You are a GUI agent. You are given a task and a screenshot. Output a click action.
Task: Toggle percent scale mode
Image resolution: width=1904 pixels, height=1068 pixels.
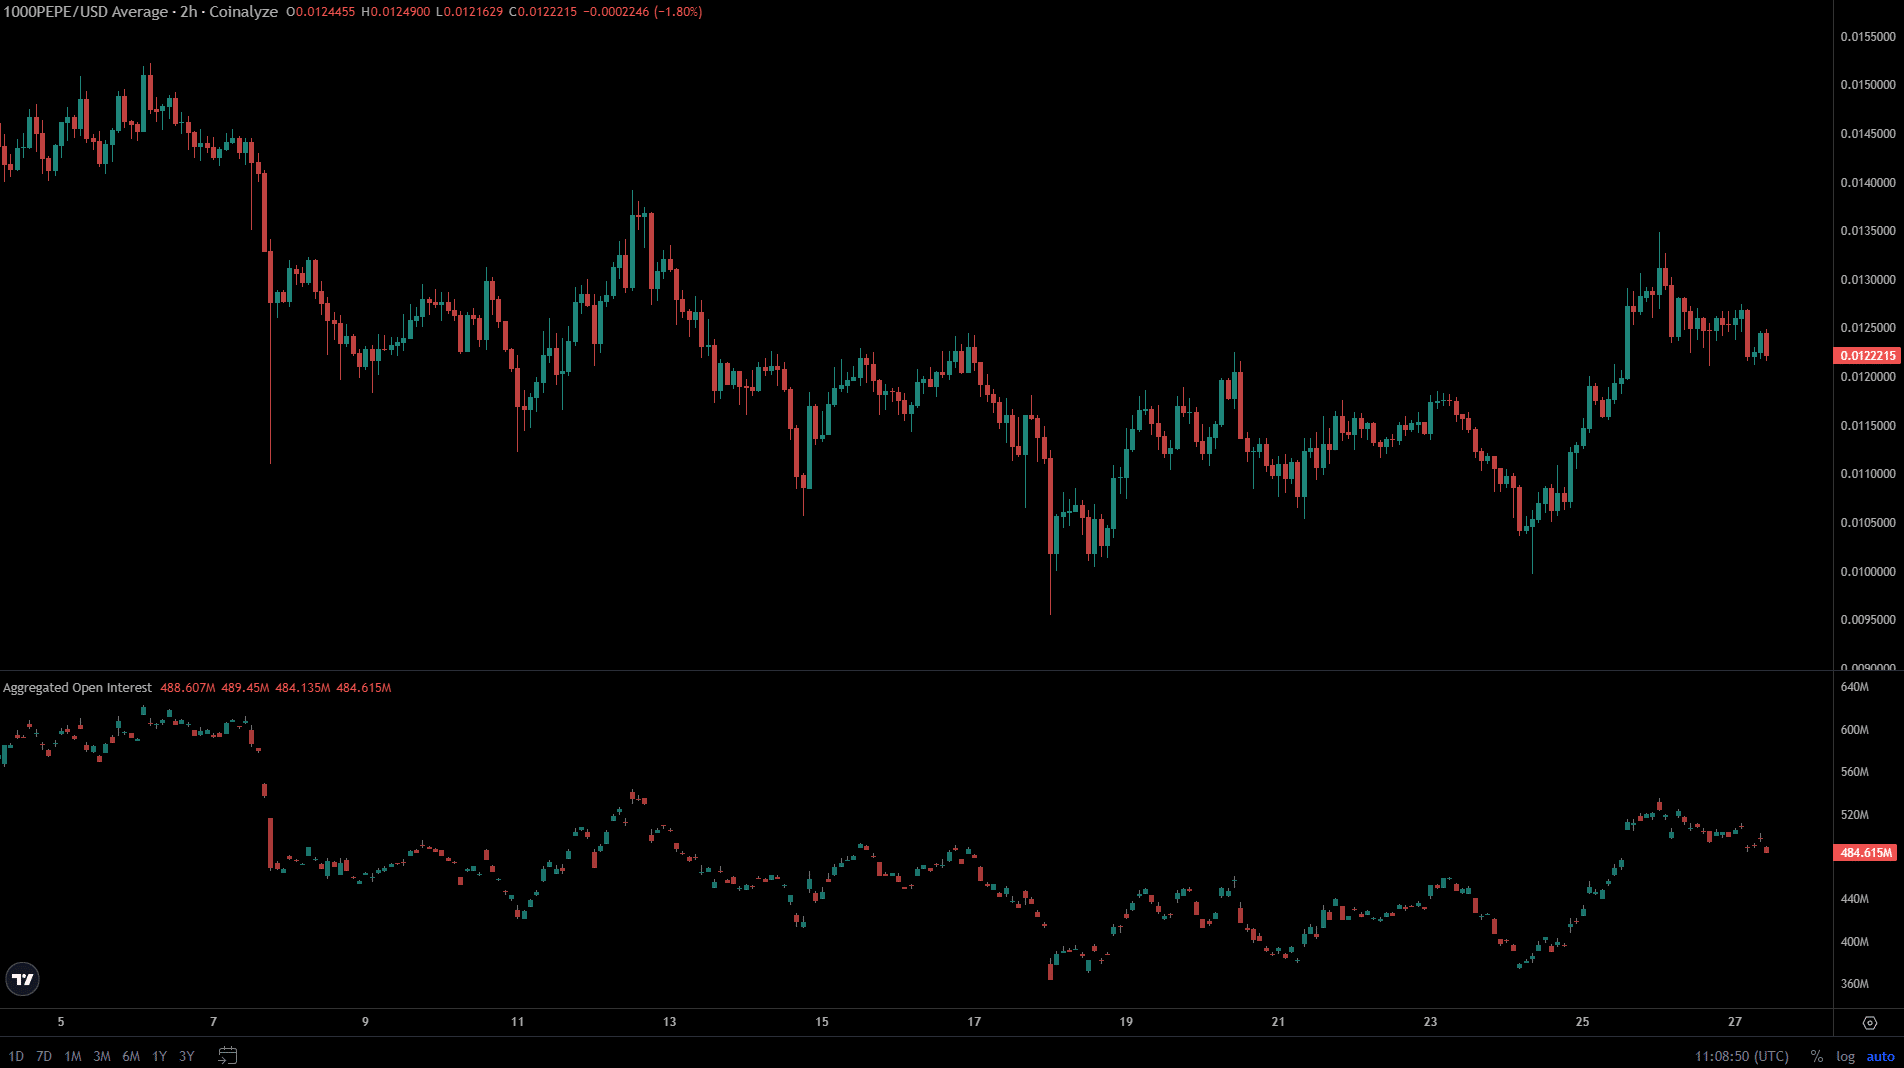pyautogui.click(x=1816, y=1056)
